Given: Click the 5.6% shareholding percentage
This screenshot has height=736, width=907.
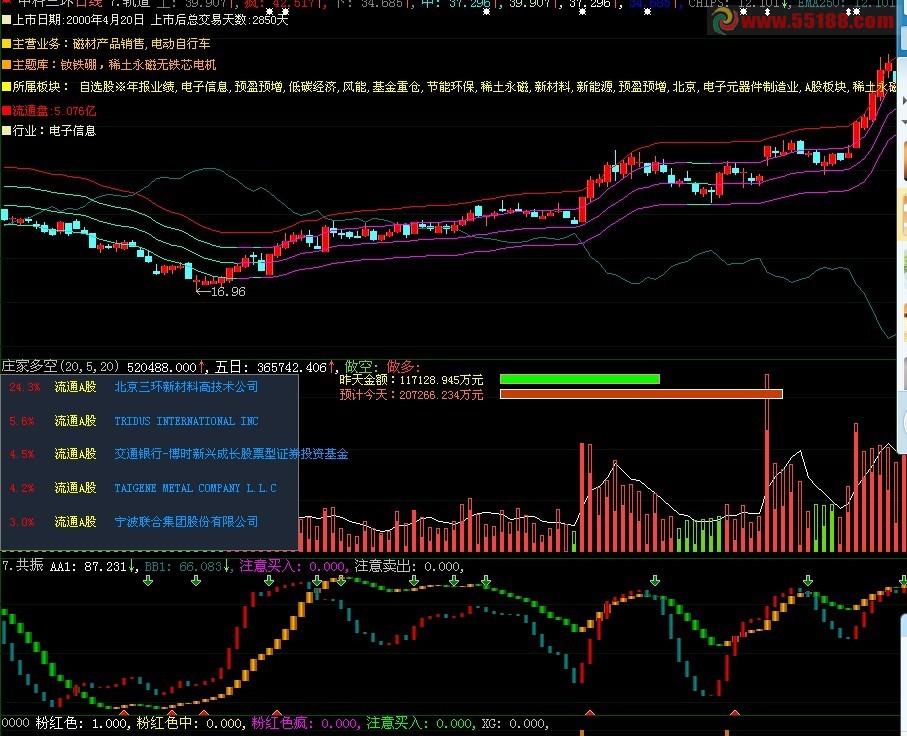Looking at the screenshot, I should (21, 421).
